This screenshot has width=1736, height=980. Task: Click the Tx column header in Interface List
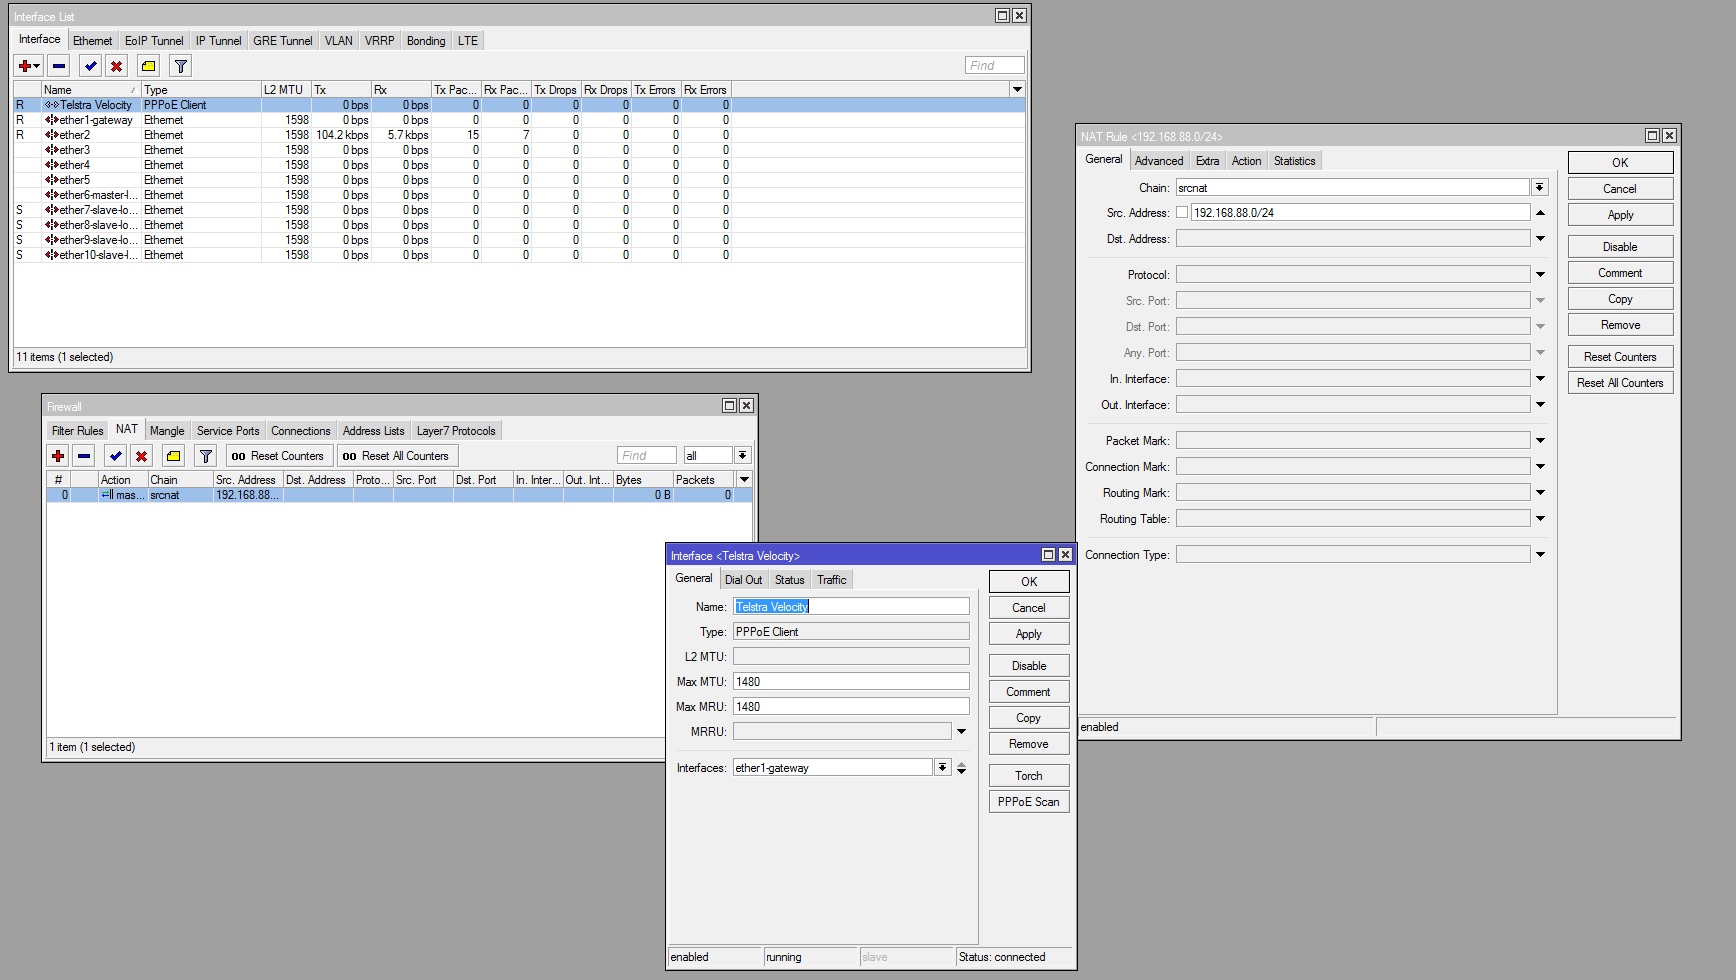340,90
